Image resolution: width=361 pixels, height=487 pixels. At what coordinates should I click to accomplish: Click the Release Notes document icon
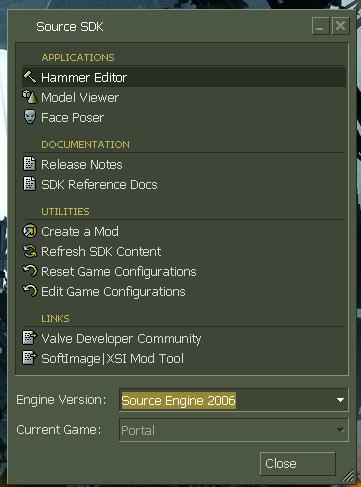[29, 164]
